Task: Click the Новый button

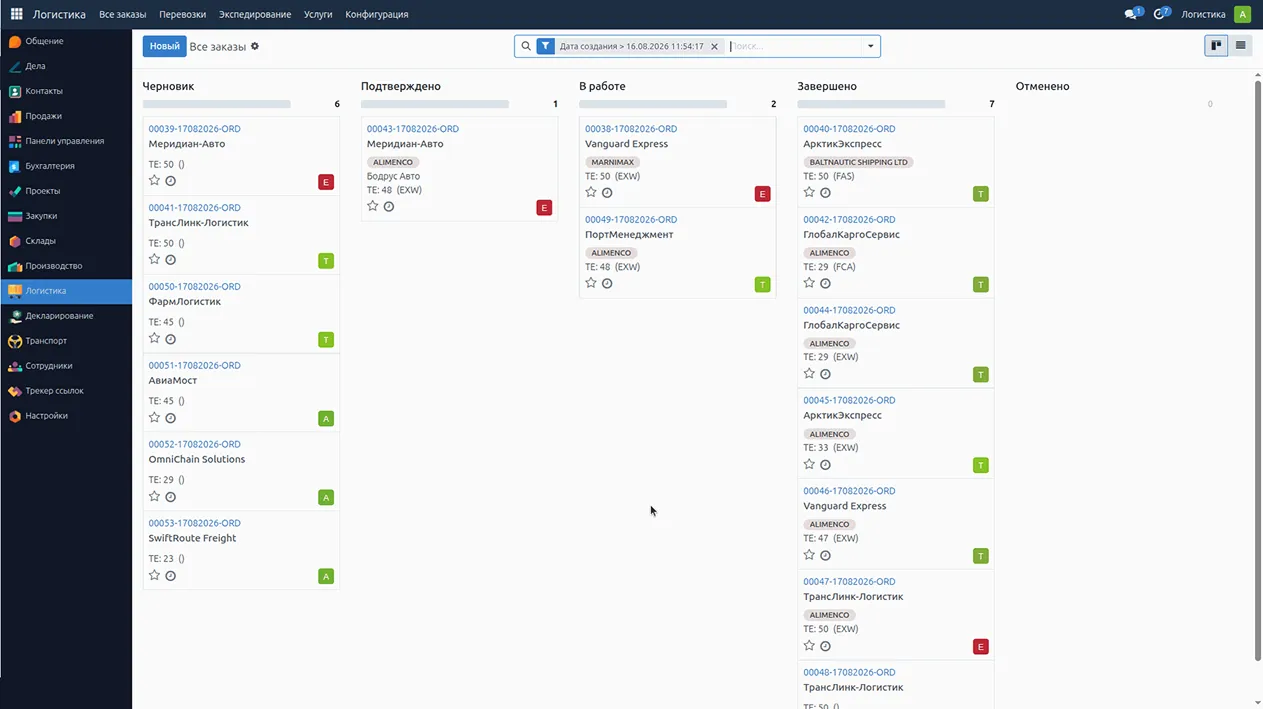Action: 164,46
